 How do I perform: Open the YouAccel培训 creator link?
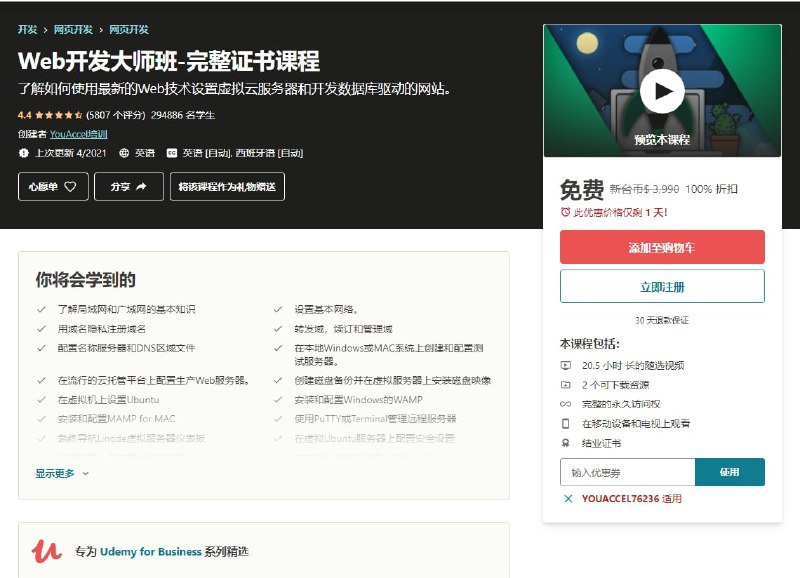pos(79,134)
